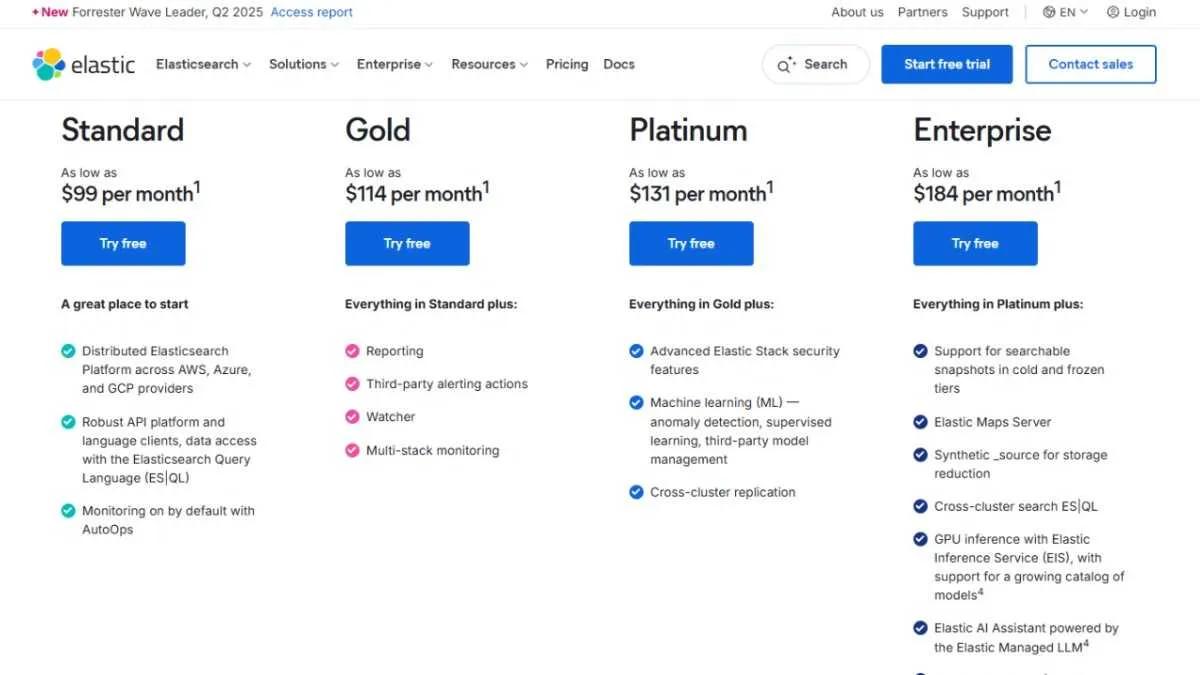Try free for the Platinum plan
The image size is (1200, 675).
coord(691,243)
